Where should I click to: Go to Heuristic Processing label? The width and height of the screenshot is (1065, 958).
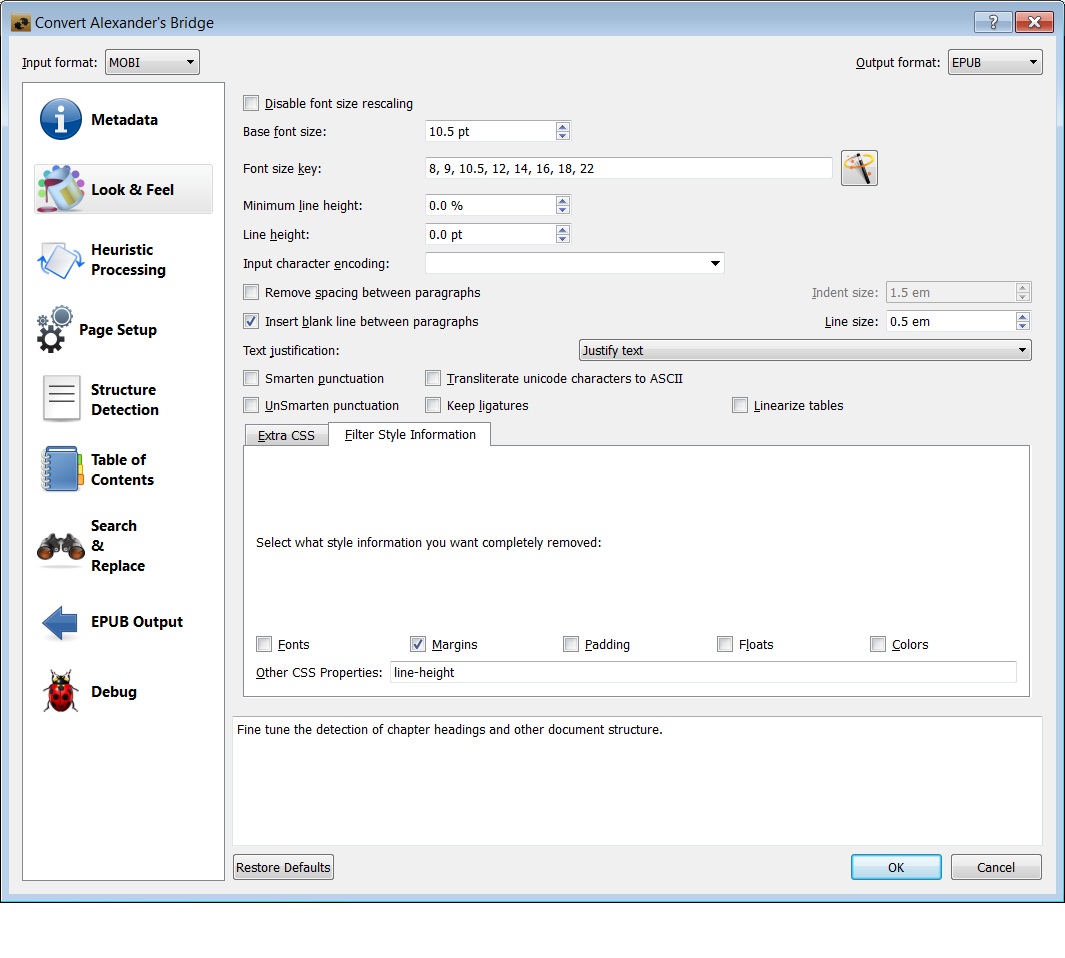point(128,260)
